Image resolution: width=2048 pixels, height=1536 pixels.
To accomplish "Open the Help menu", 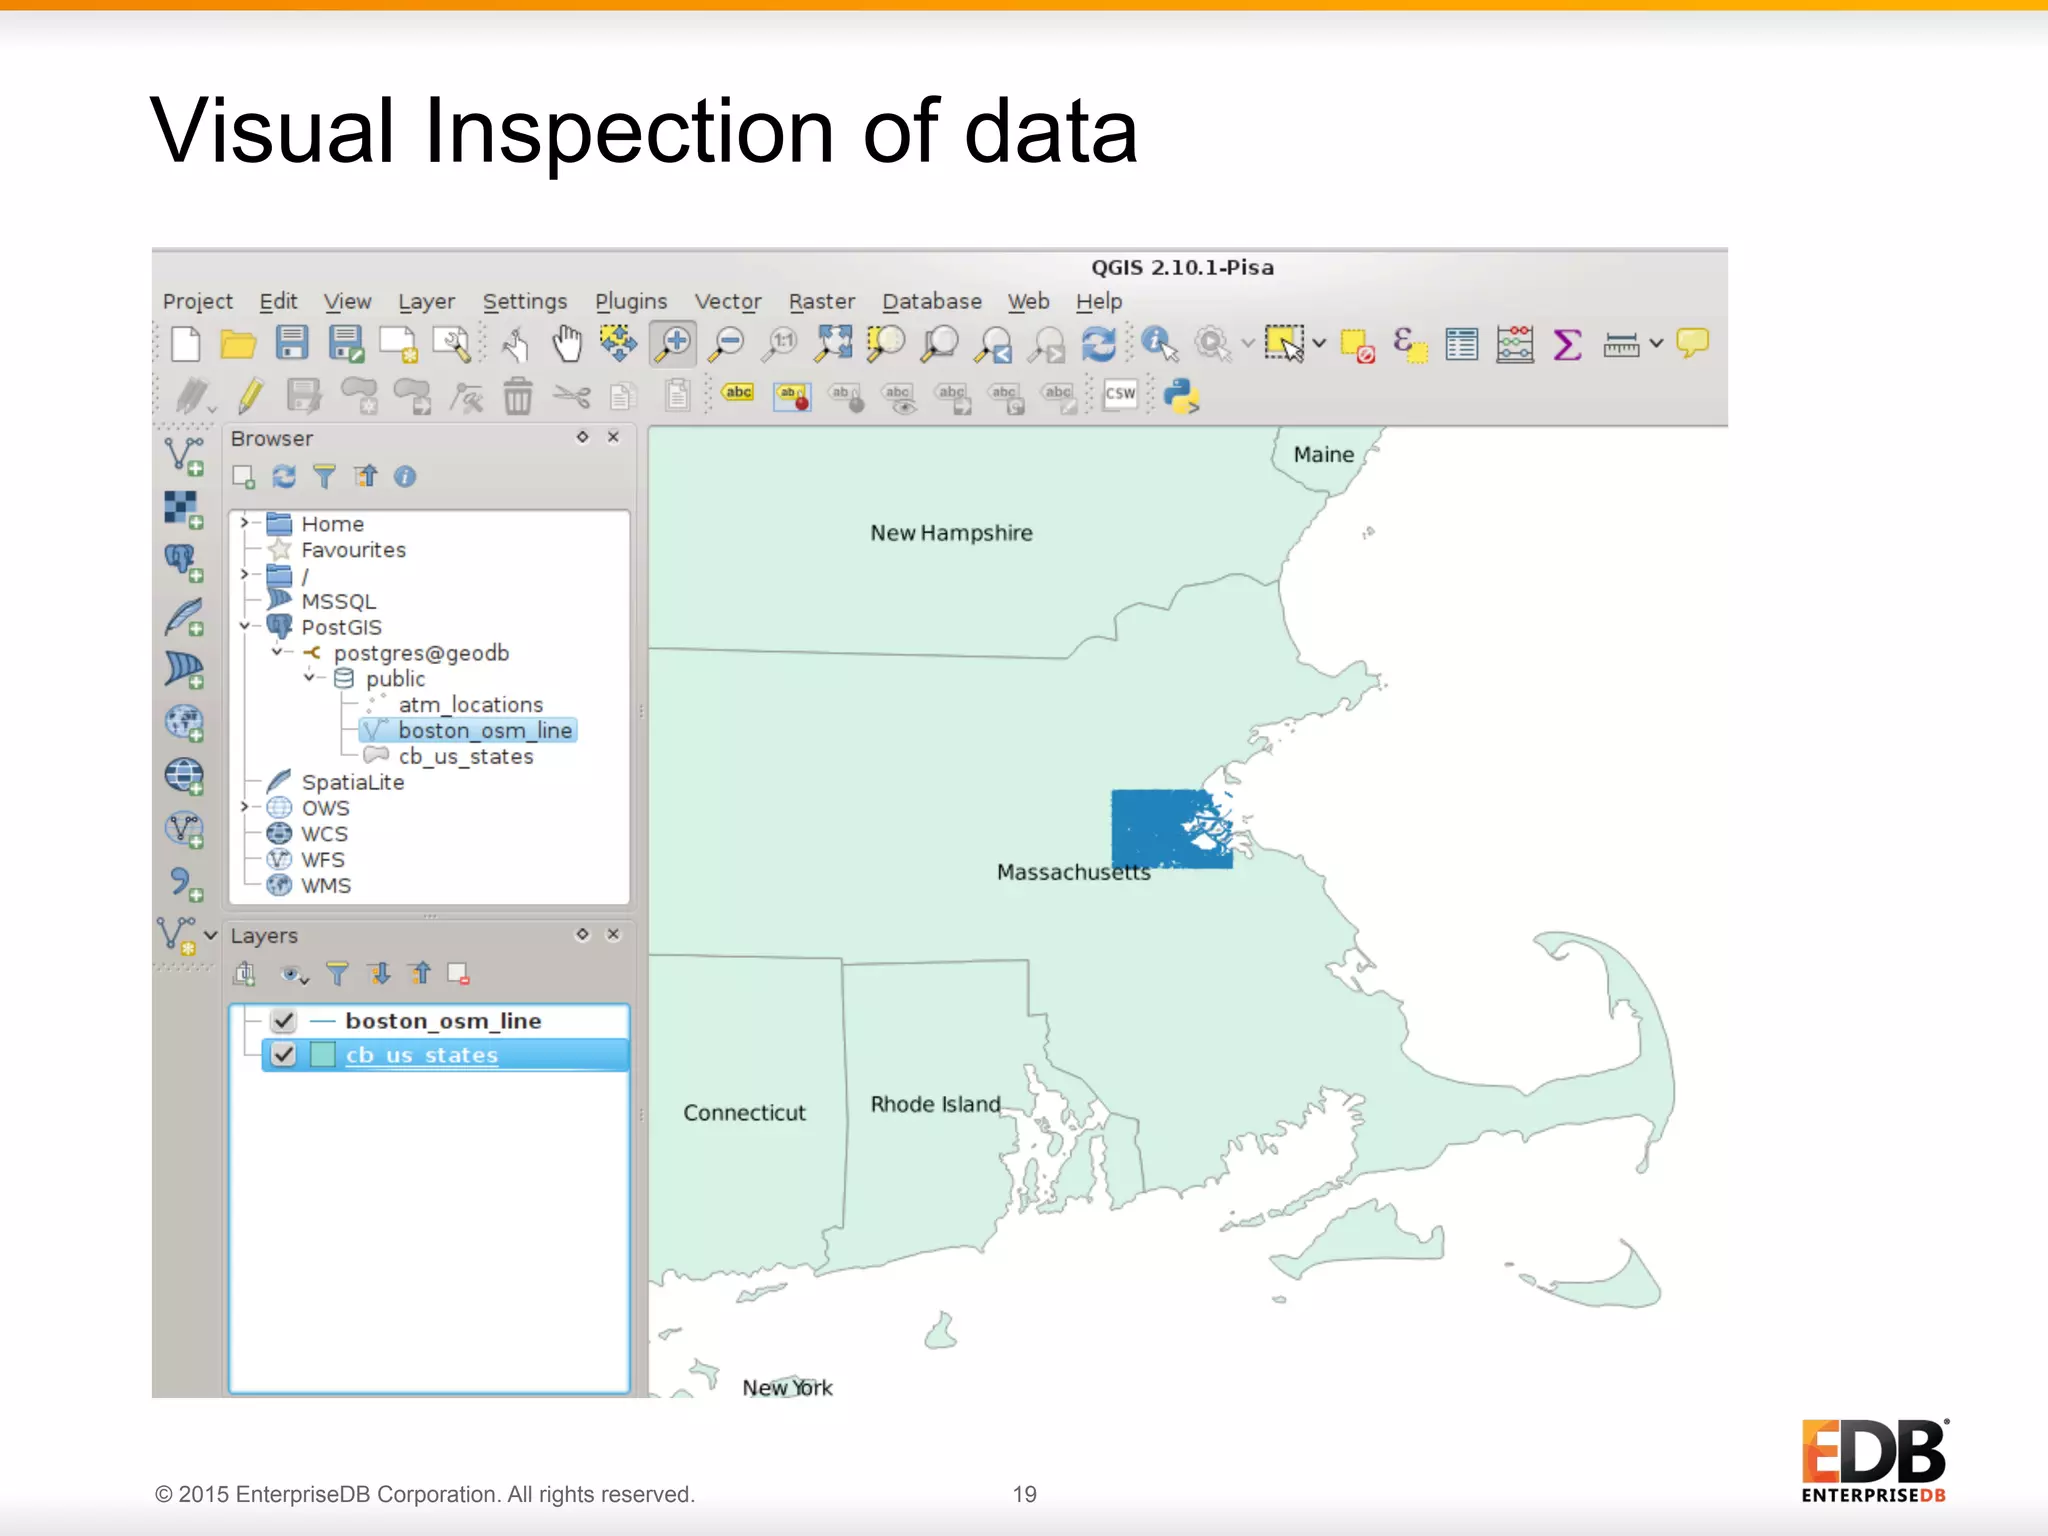I will pyautogui.click(x=1099, y=301).
